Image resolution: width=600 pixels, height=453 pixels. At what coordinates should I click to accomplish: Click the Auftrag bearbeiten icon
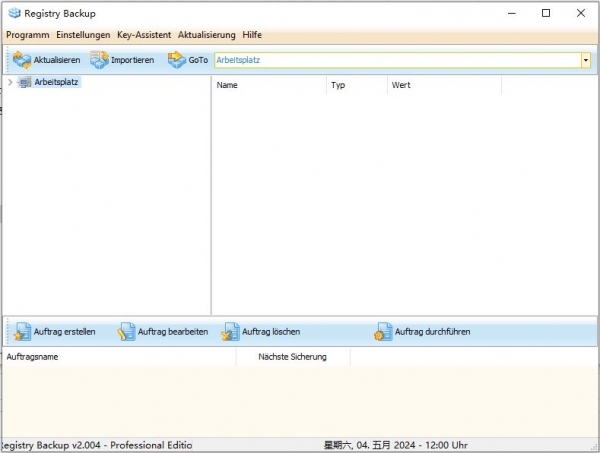pyautogui.click(x=126, y=332)
